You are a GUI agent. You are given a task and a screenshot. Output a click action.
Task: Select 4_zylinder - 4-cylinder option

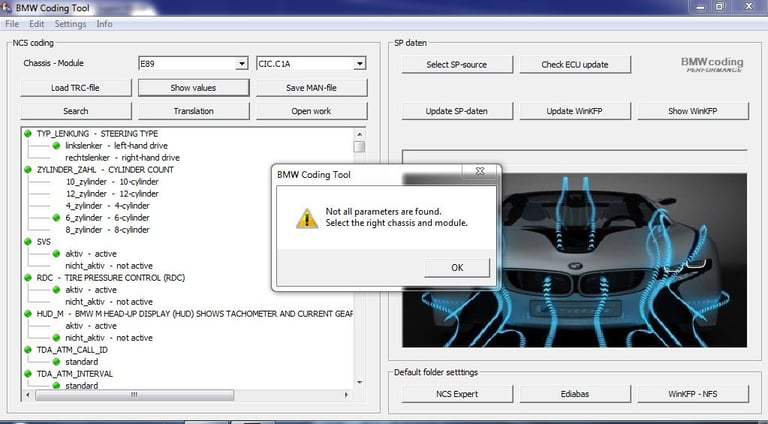pyautogui.click(x=107, y=206)
